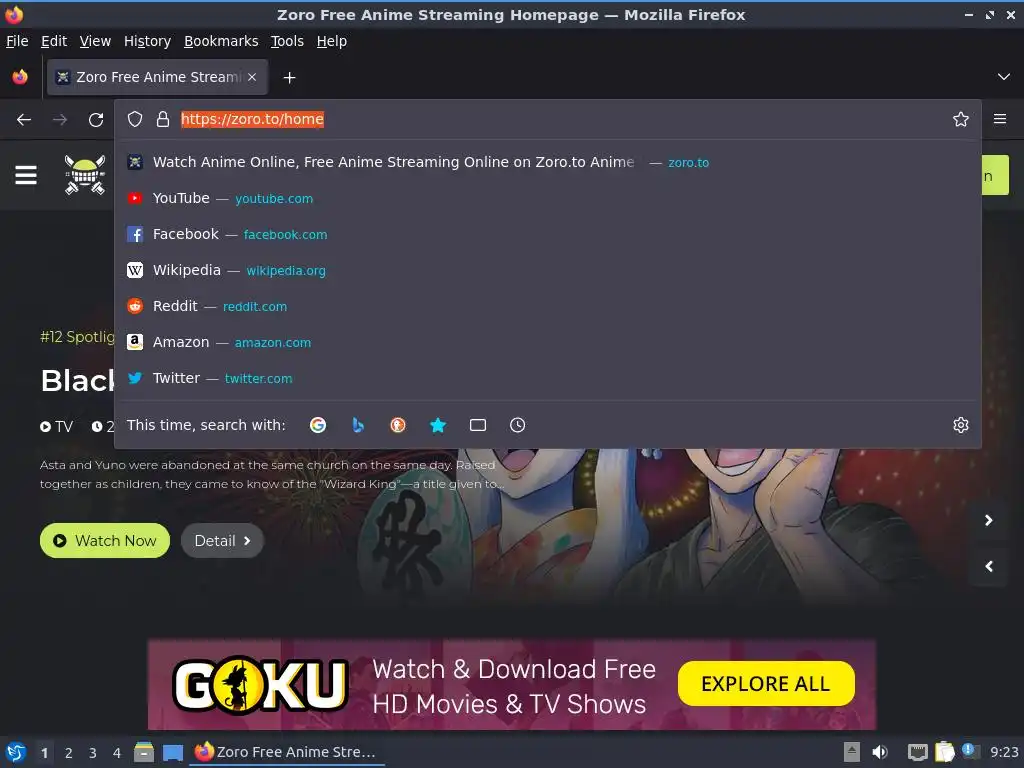
Task: Search this time with Google
Action: point(318,425)
